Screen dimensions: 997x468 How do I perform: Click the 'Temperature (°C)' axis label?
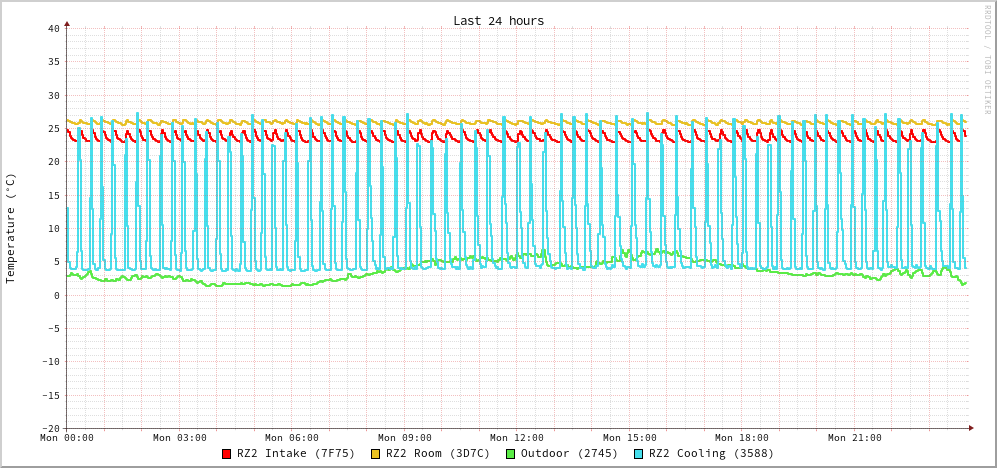coord(10,229)
